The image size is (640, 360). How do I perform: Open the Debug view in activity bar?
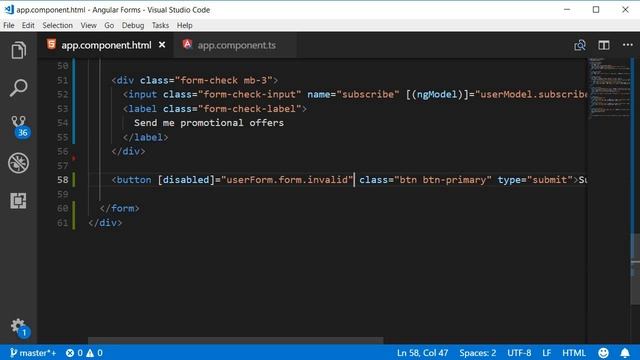coord(18,163)
